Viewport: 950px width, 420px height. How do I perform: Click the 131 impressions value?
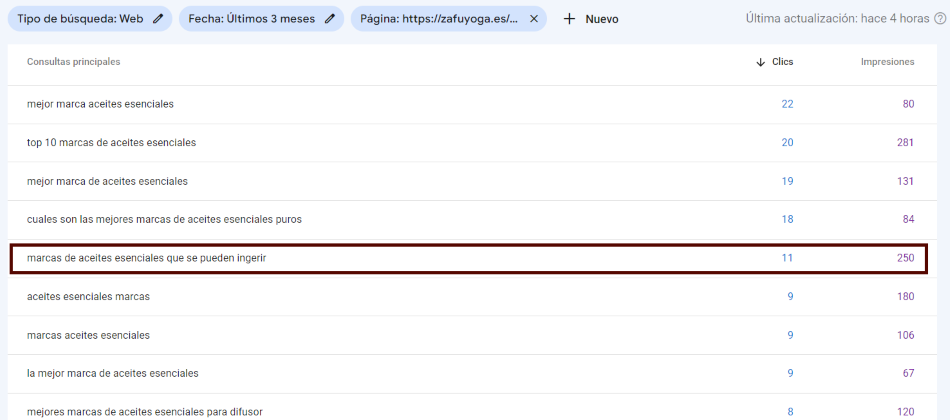pyautogui.click(x=906, y=181)
